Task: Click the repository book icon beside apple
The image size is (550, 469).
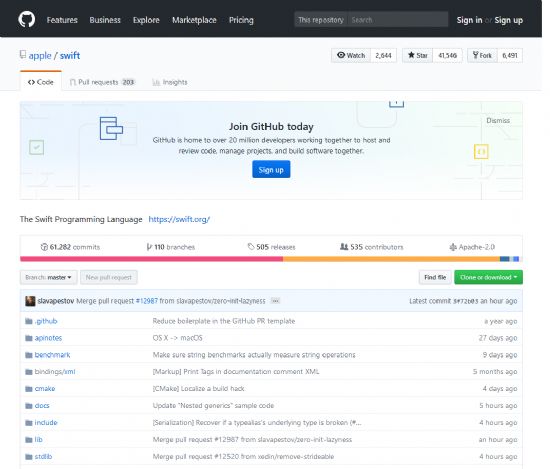Action: click(x=23, y=54)
